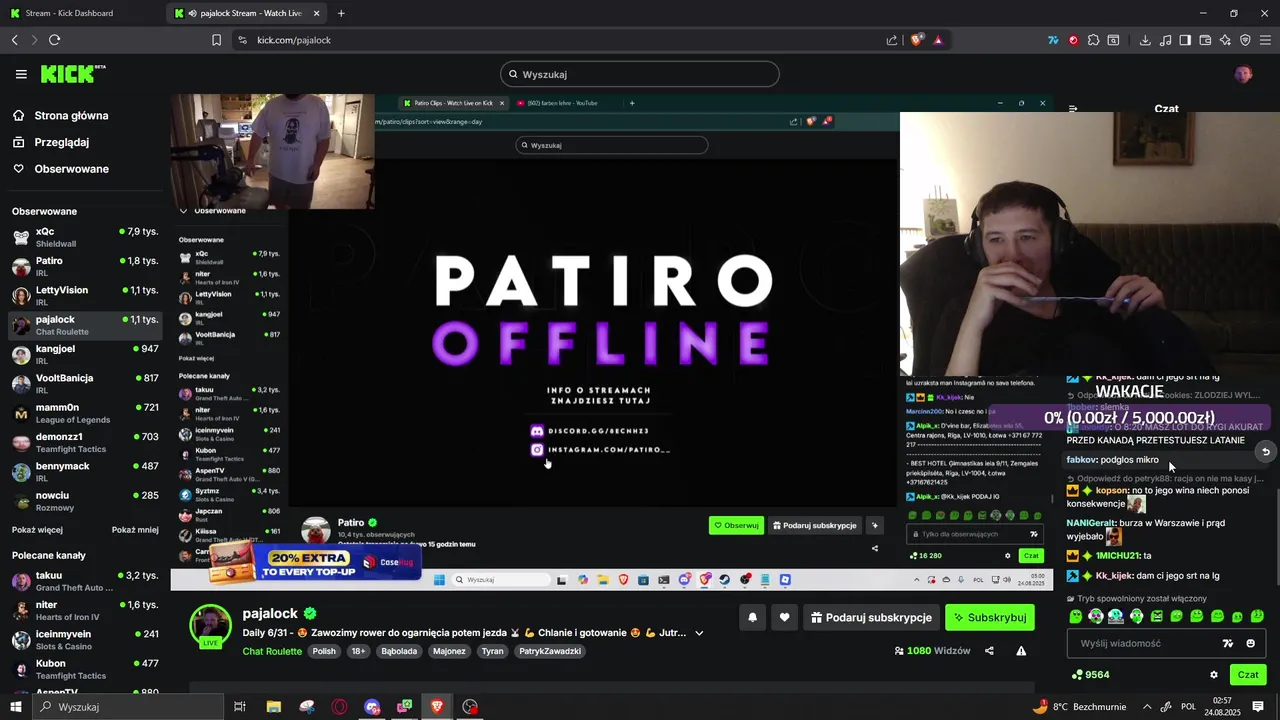The width and height of the screenshot is (1280, 720).
Task: Go to Strona główna
Action: point(71,116)
